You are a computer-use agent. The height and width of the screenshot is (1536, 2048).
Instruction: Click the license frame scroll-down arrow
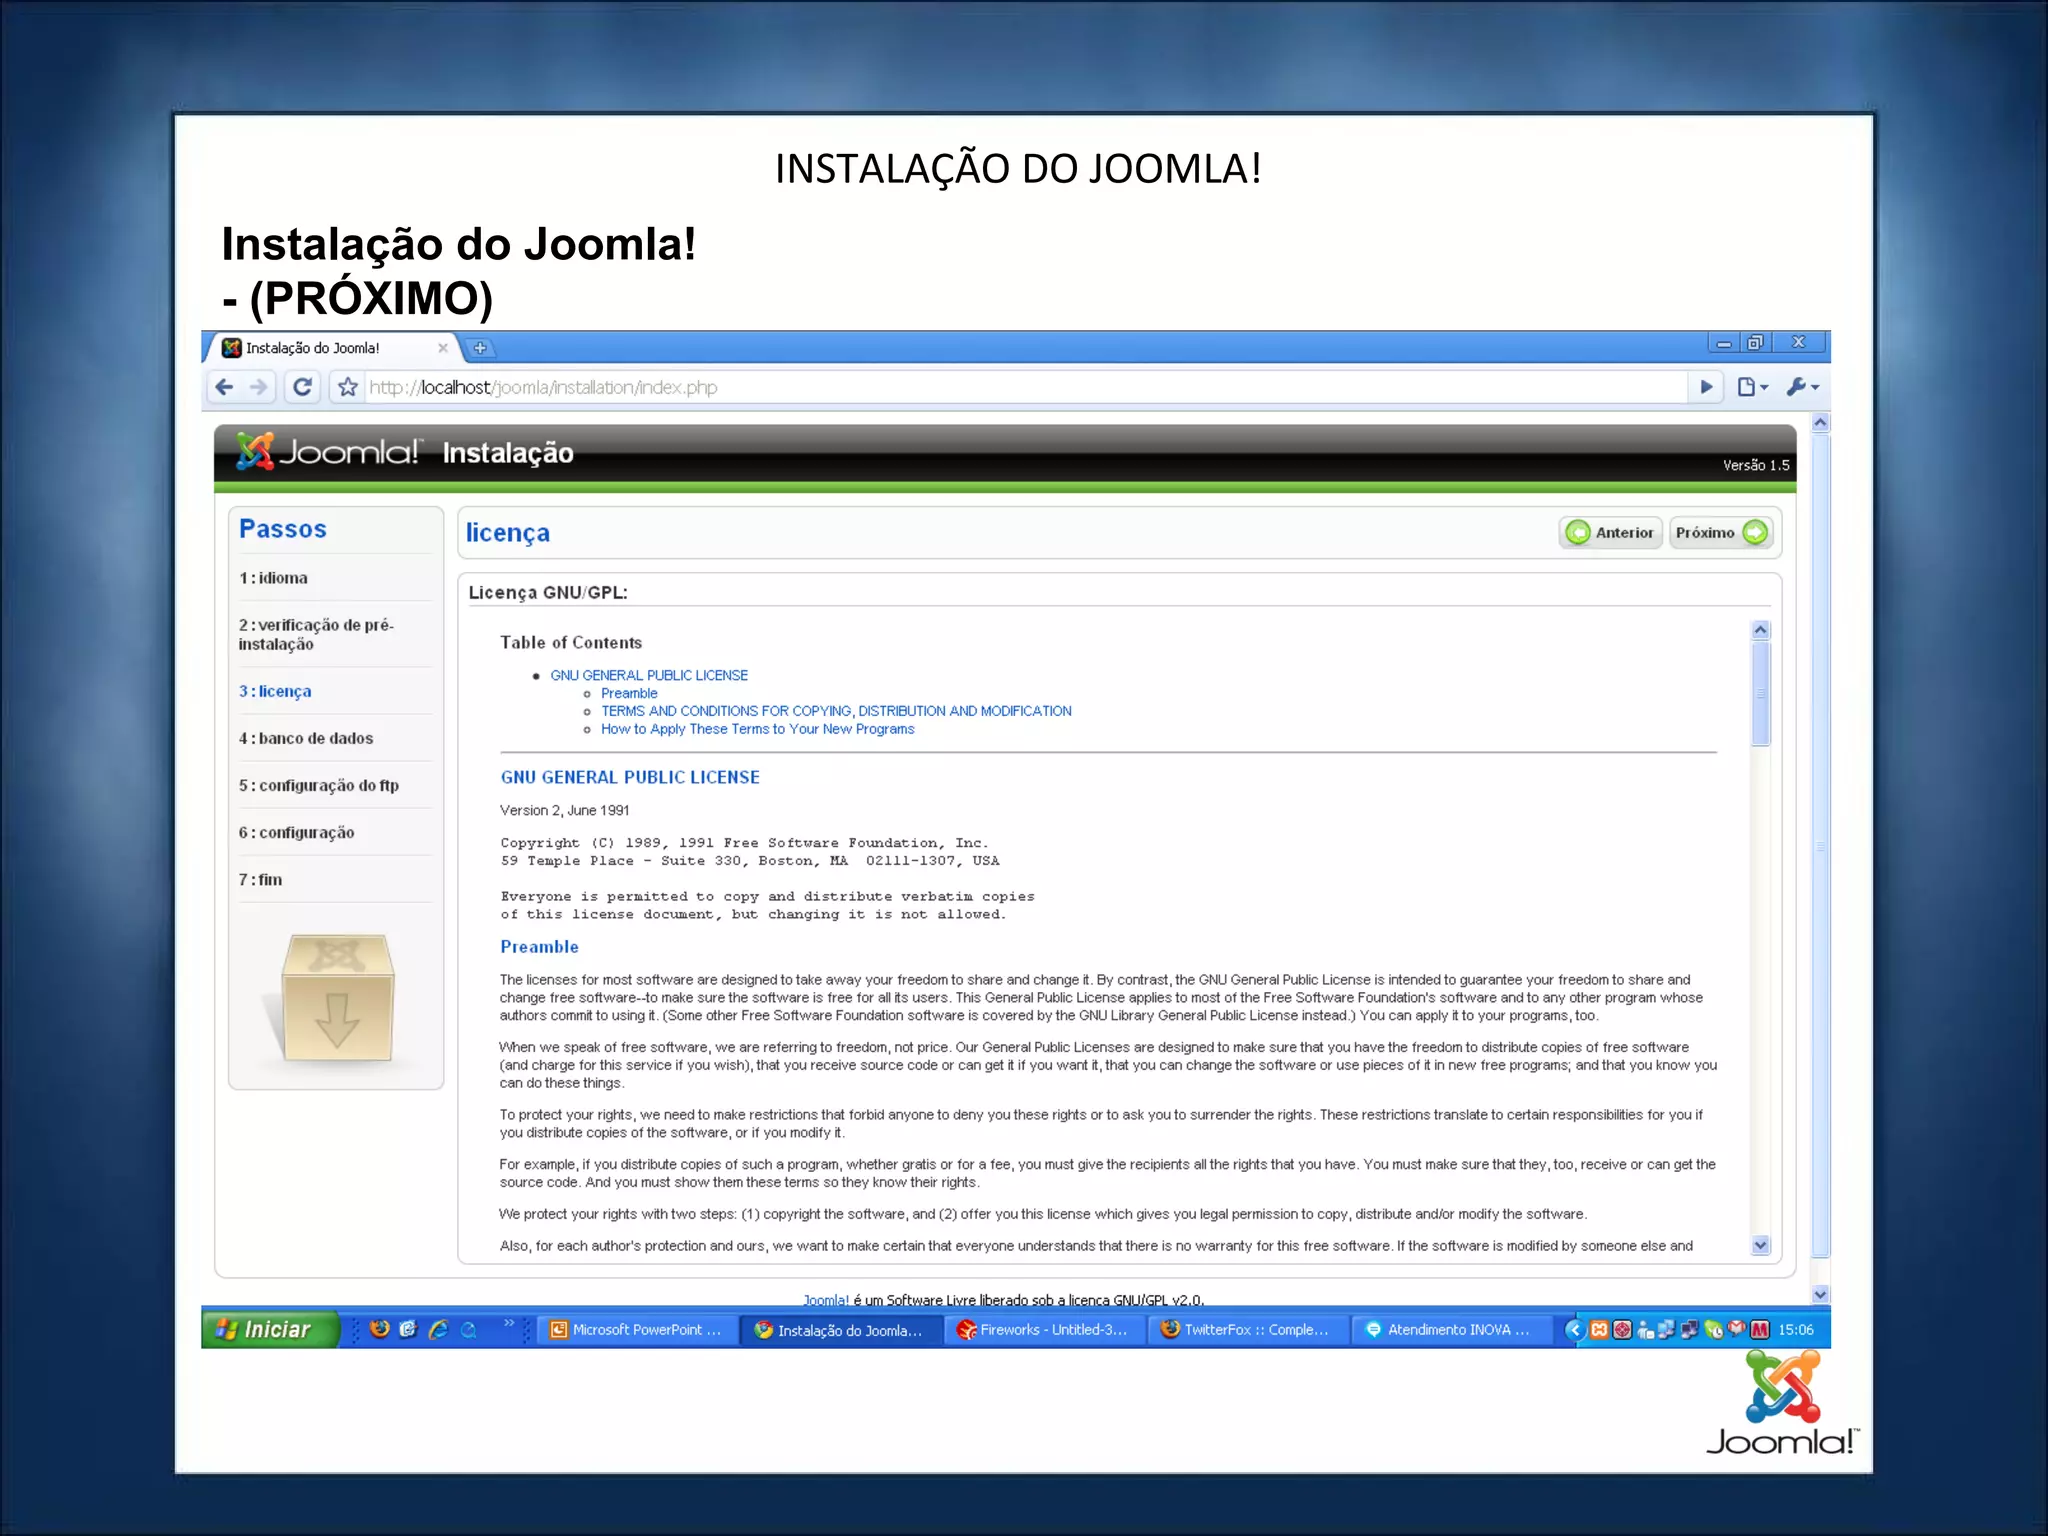[x=1761, y=1245]
